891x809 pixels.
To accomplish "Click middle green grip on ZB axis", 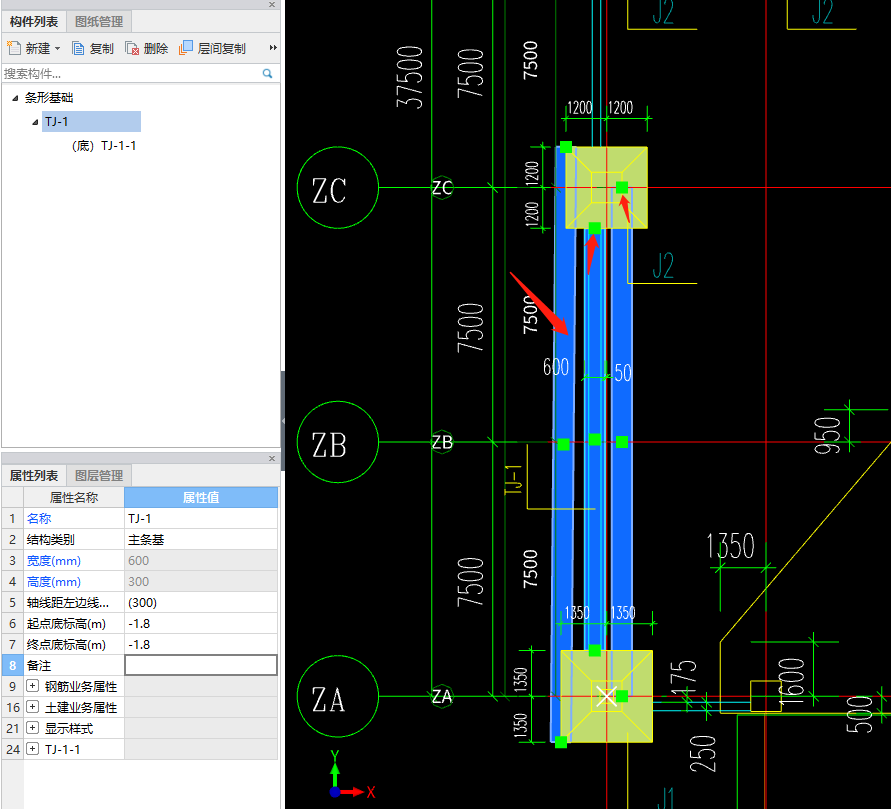I will 595,440.
